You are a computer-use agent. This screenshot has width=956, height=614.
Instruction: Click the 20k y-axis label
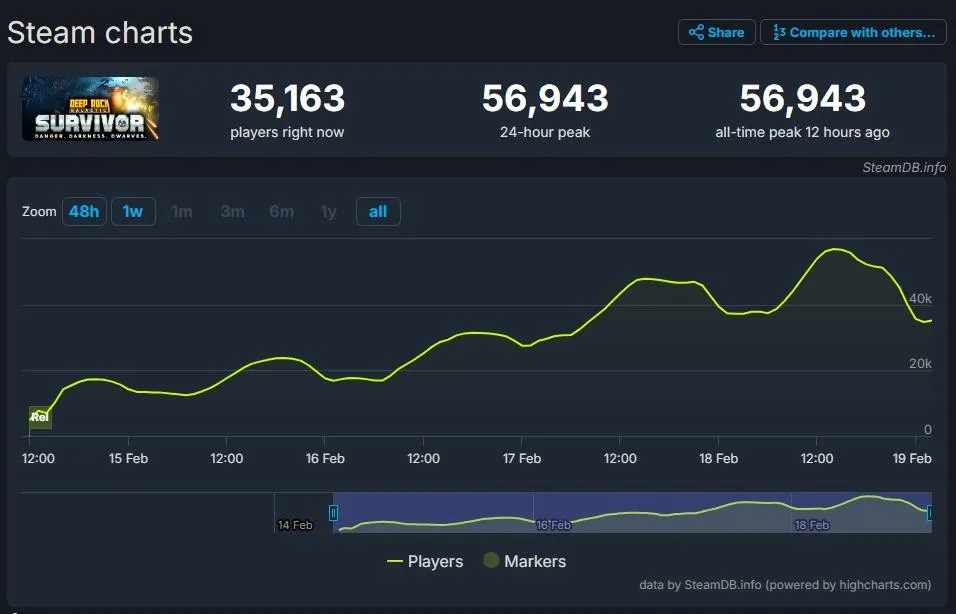click(x=920, y=363)
